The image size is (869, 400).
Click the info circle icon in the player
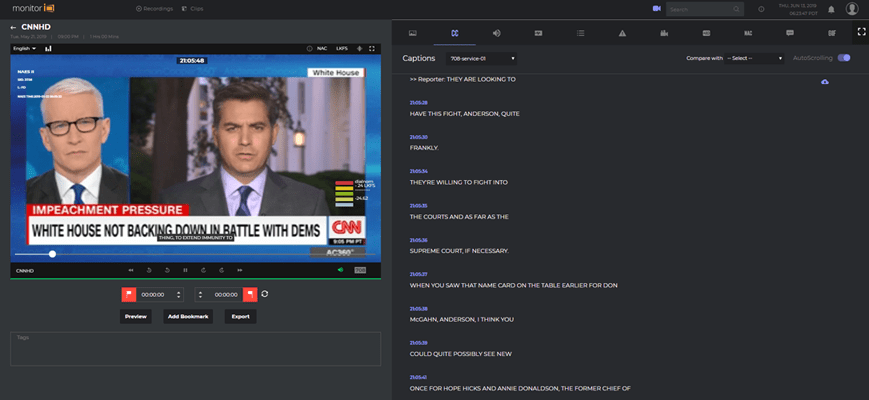point(309,49)
